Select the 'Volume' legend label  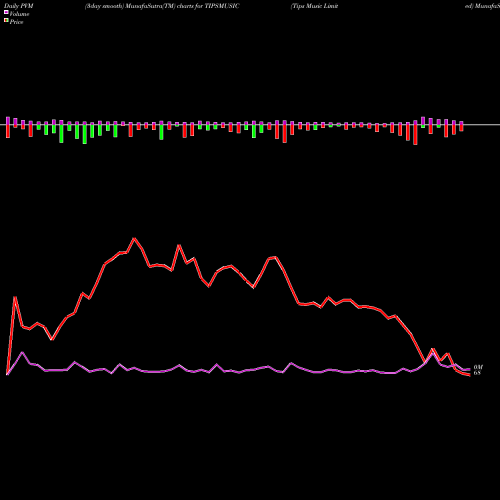(19, 14)
